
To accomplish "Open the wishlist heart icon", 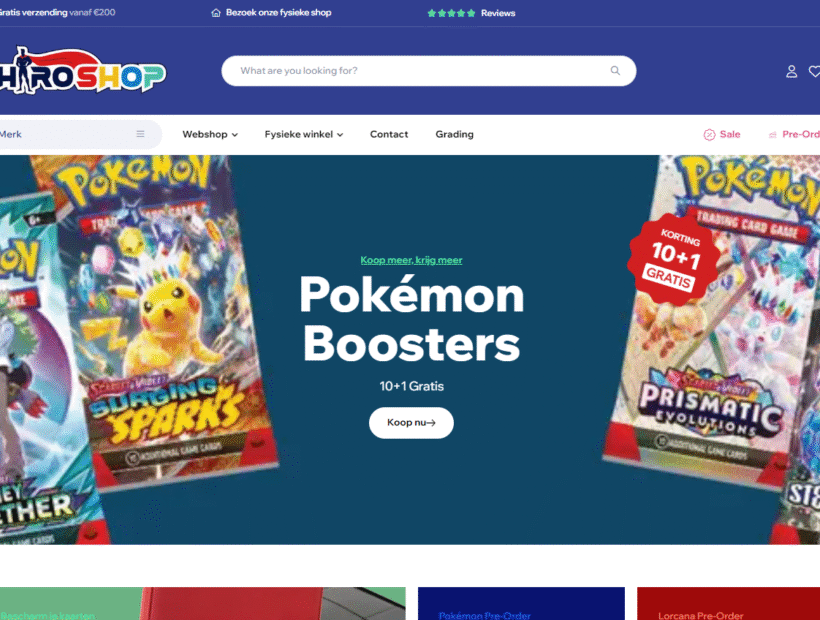I will click(814, 72).
